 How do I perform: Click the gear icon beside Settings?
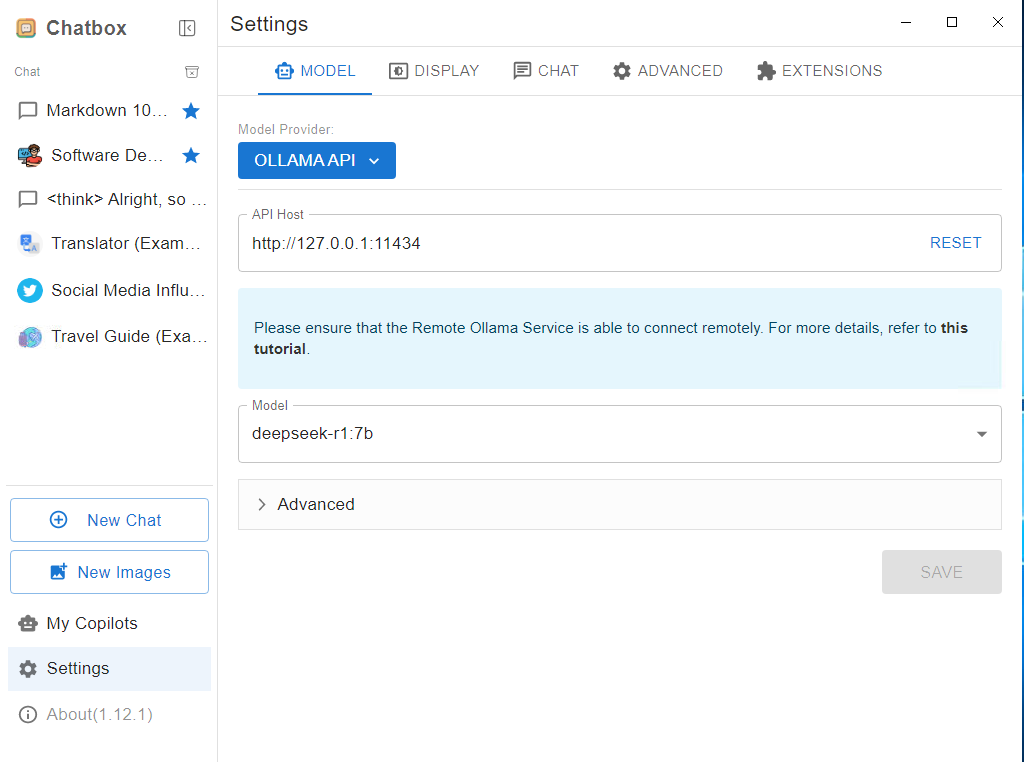coord(28,669)
